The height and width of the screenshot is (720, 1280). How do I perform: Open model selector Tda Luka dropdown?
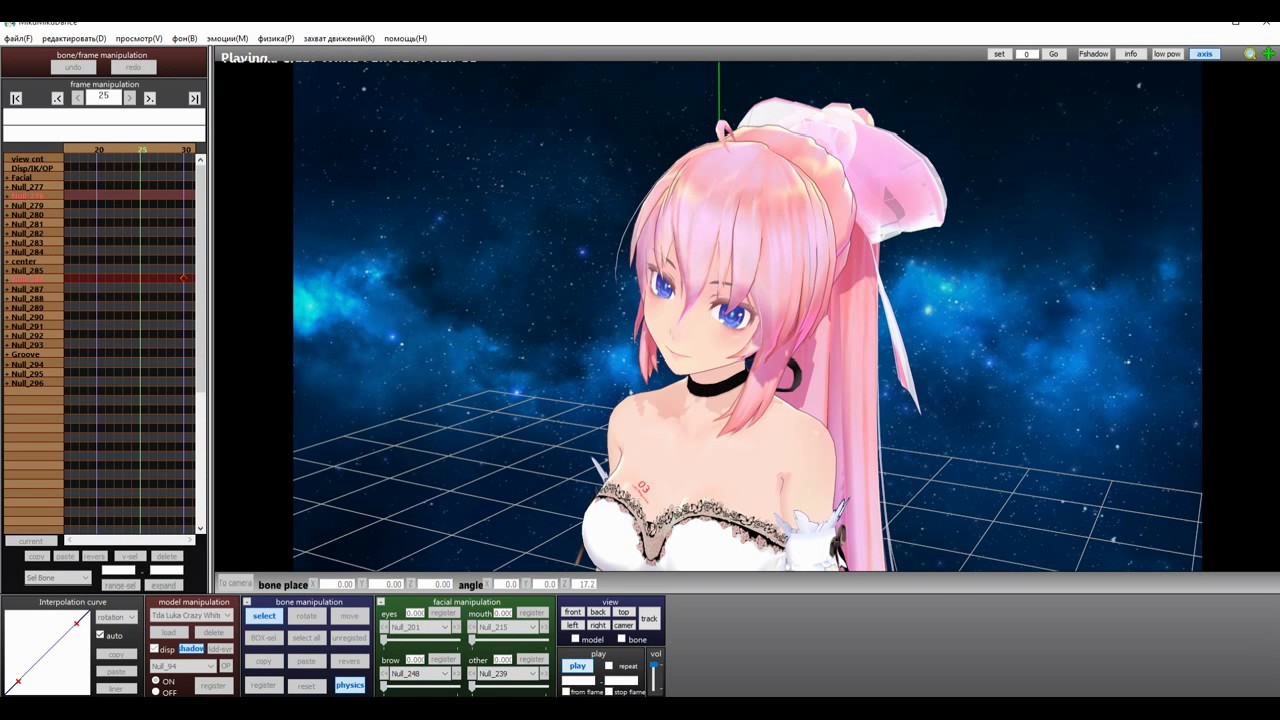pos(191,616)
